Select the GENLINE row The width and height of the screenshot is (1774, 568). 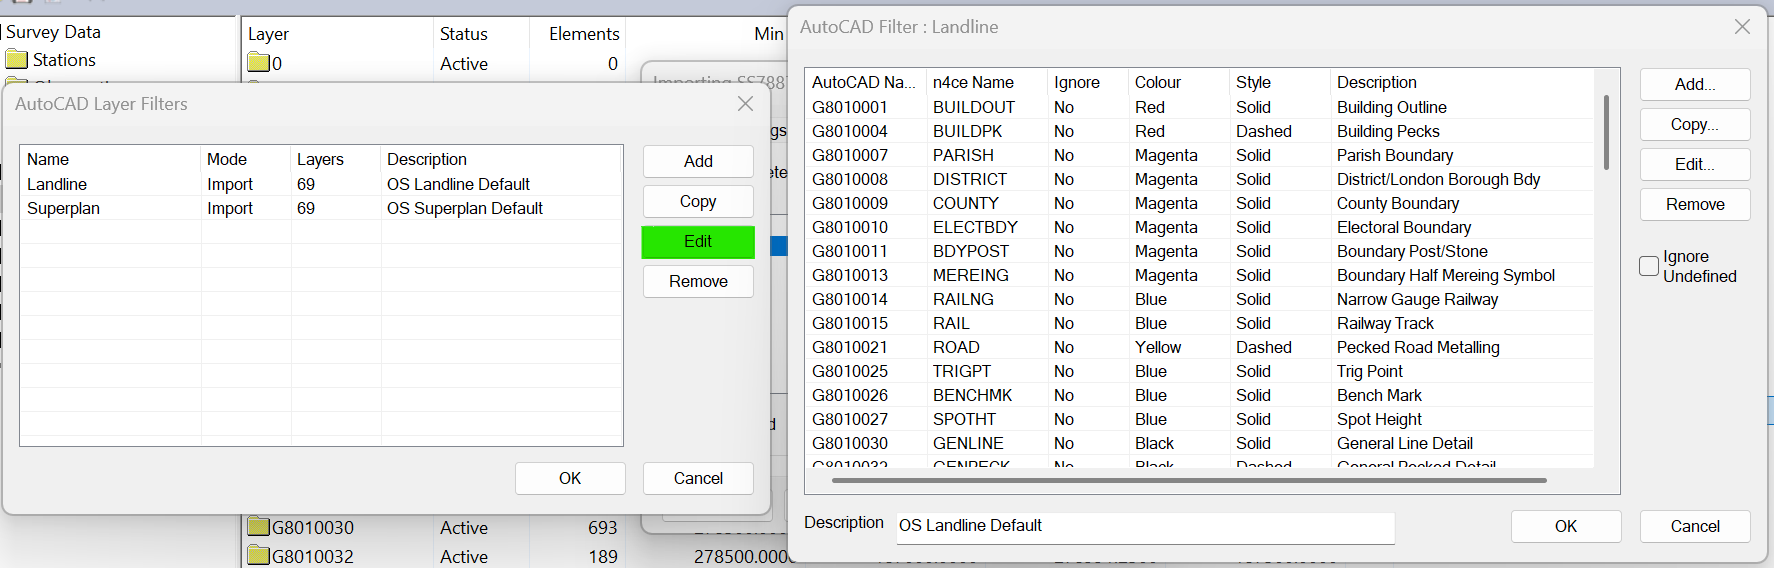[1200, 443]
